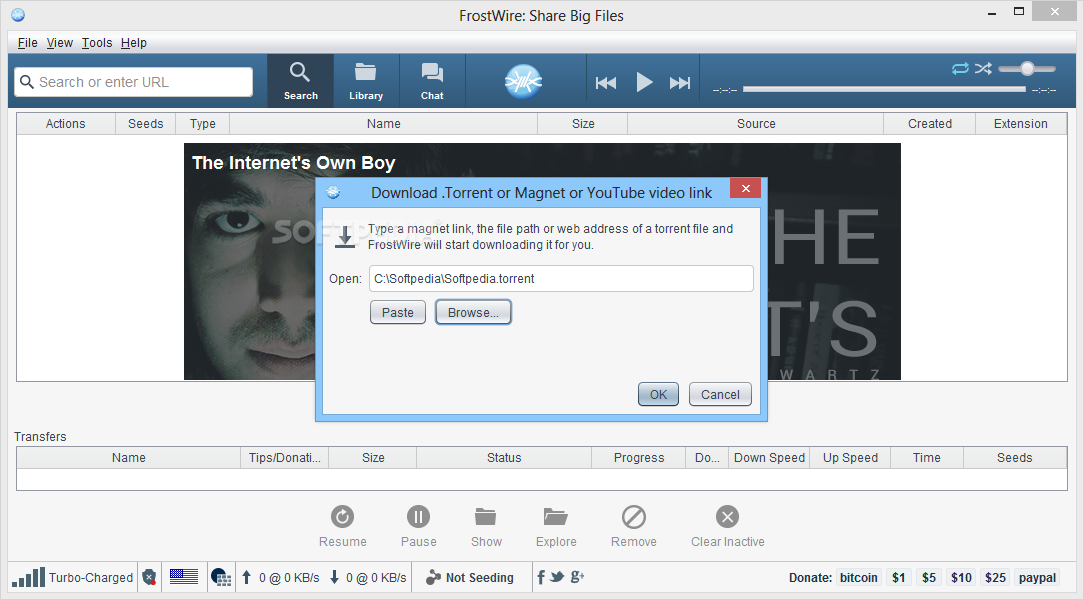The height and width of the screenshot is (600, 1084).
Task: Sort results by Source column
Action: coord(756,124)
